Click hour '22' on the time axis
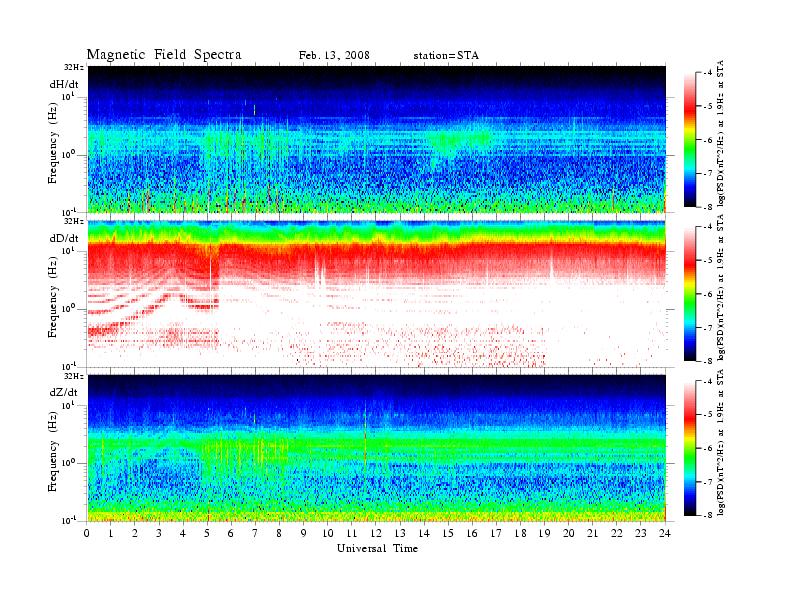792x612 pixels. pyautogui.click(x=617, y=533)
